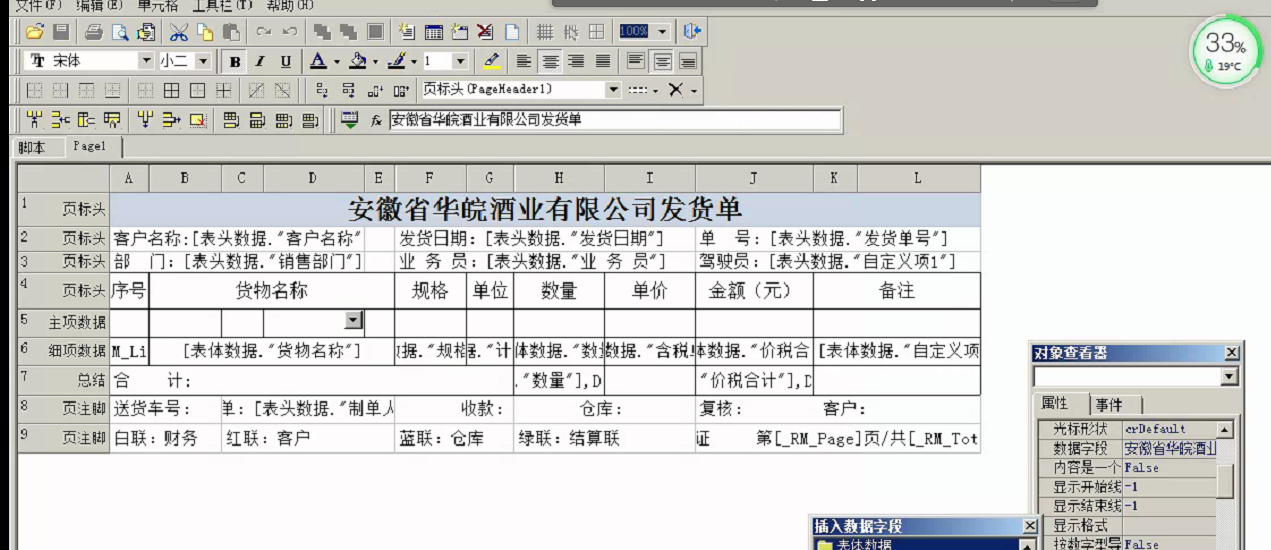Click the exit designer door icon
The height and width of the screenshot is (550, 1271).
[x=692, y=32]
